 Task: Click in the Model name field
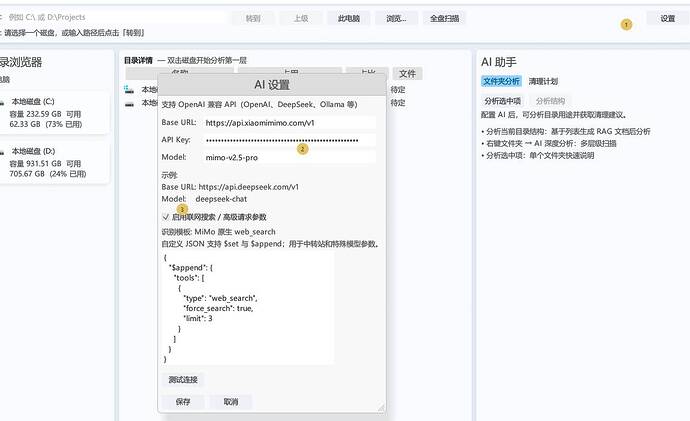click(290, 157)
